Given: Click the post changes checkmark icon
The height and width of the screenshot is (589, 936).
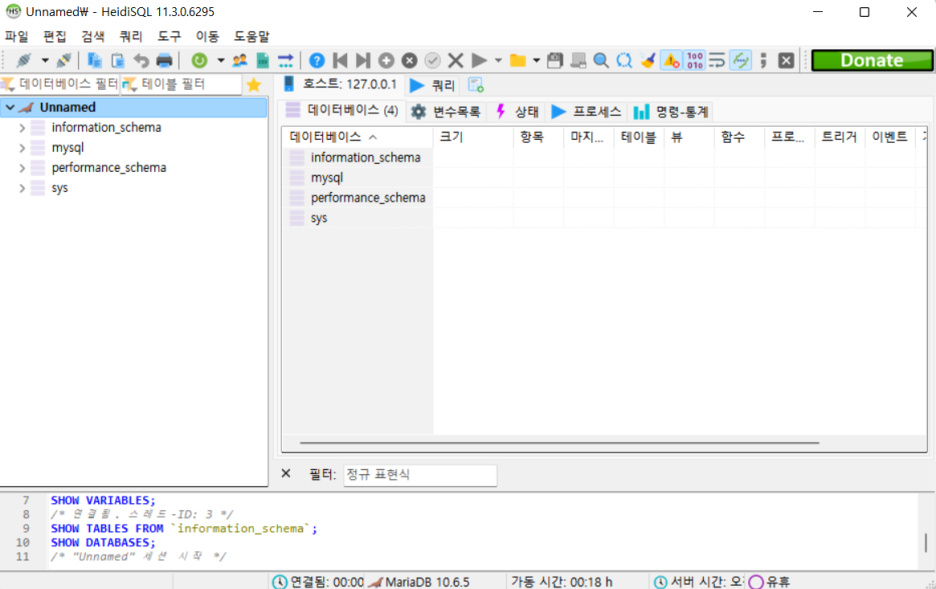Looking at the screenshot, I should [x=433, y=60].
